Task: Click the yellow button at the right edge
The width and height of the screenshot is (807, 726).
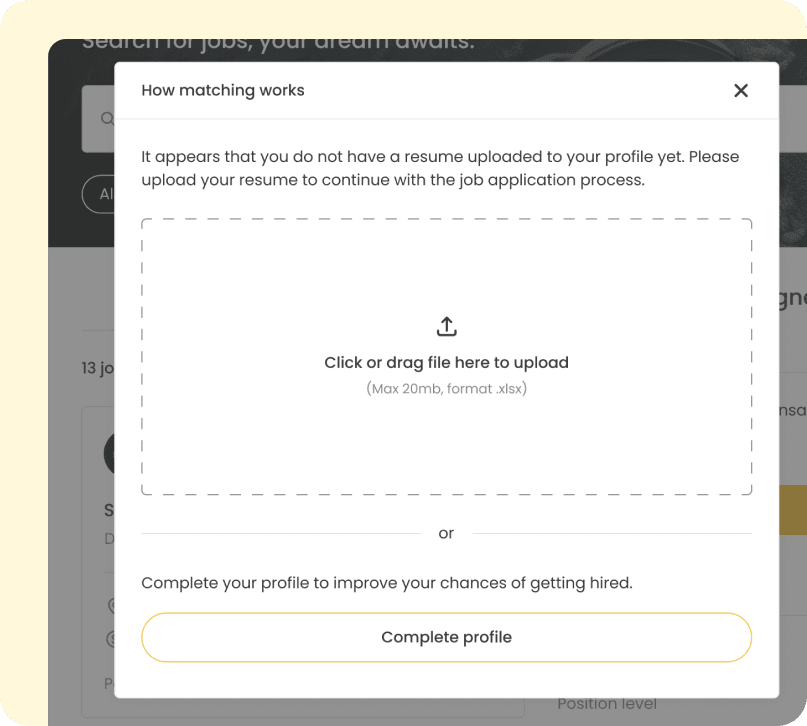Action: point(792,510)
